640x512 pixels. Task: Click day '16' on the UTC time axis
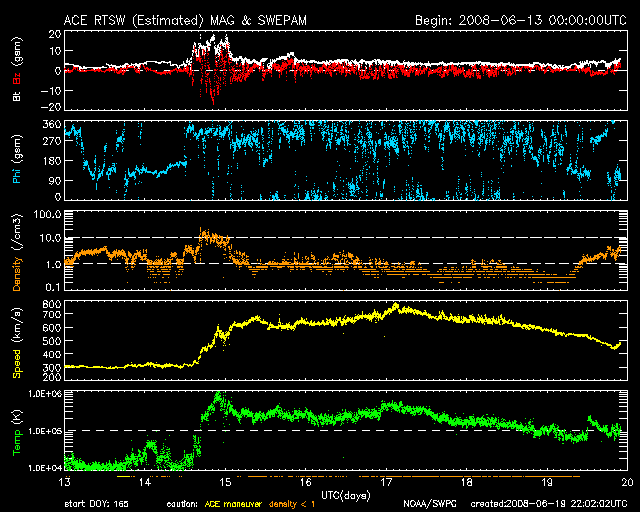click(x=306, y=482)
